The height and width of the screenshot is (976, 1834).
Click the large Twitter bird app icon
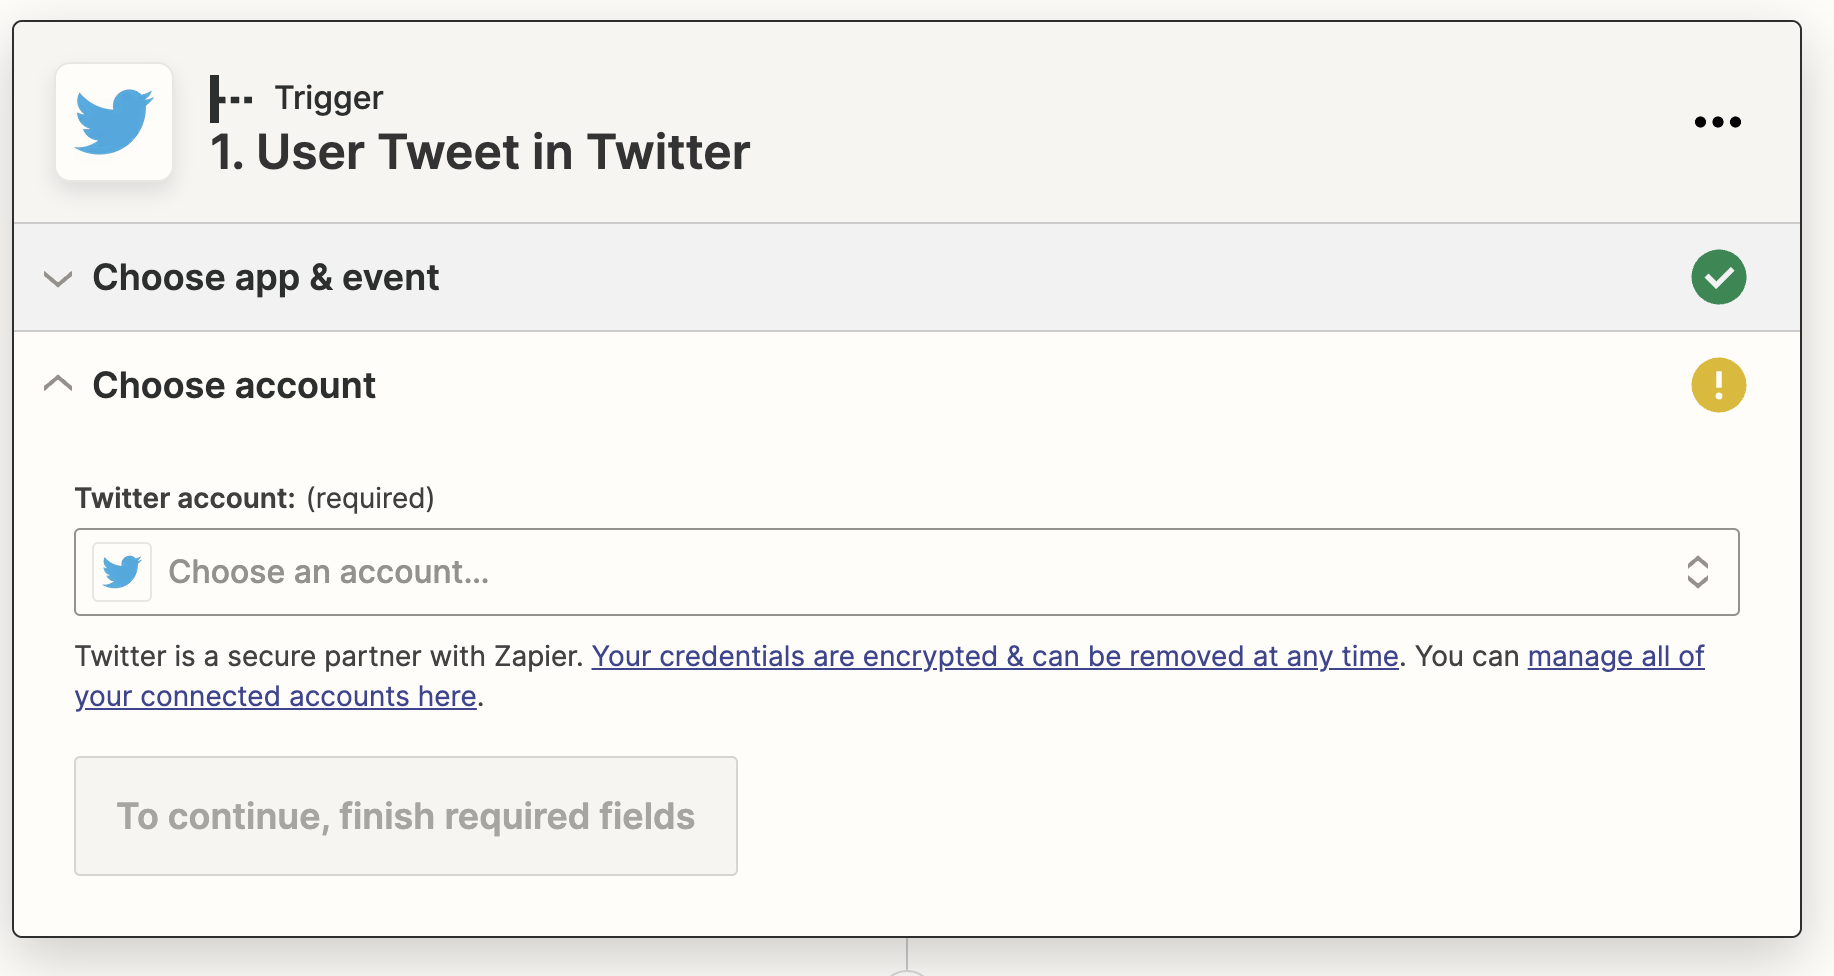114,122
